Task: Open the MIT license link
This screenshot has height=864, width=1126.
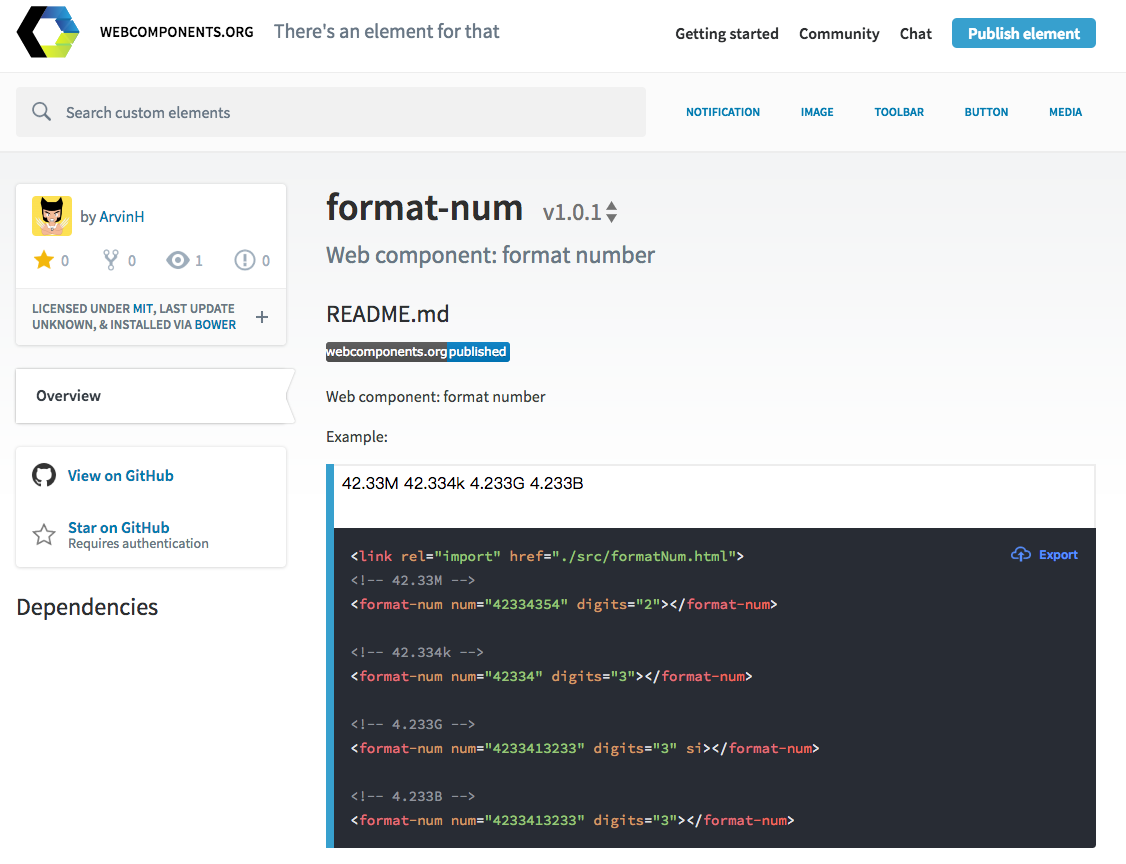Action: (x=143, y=308)
